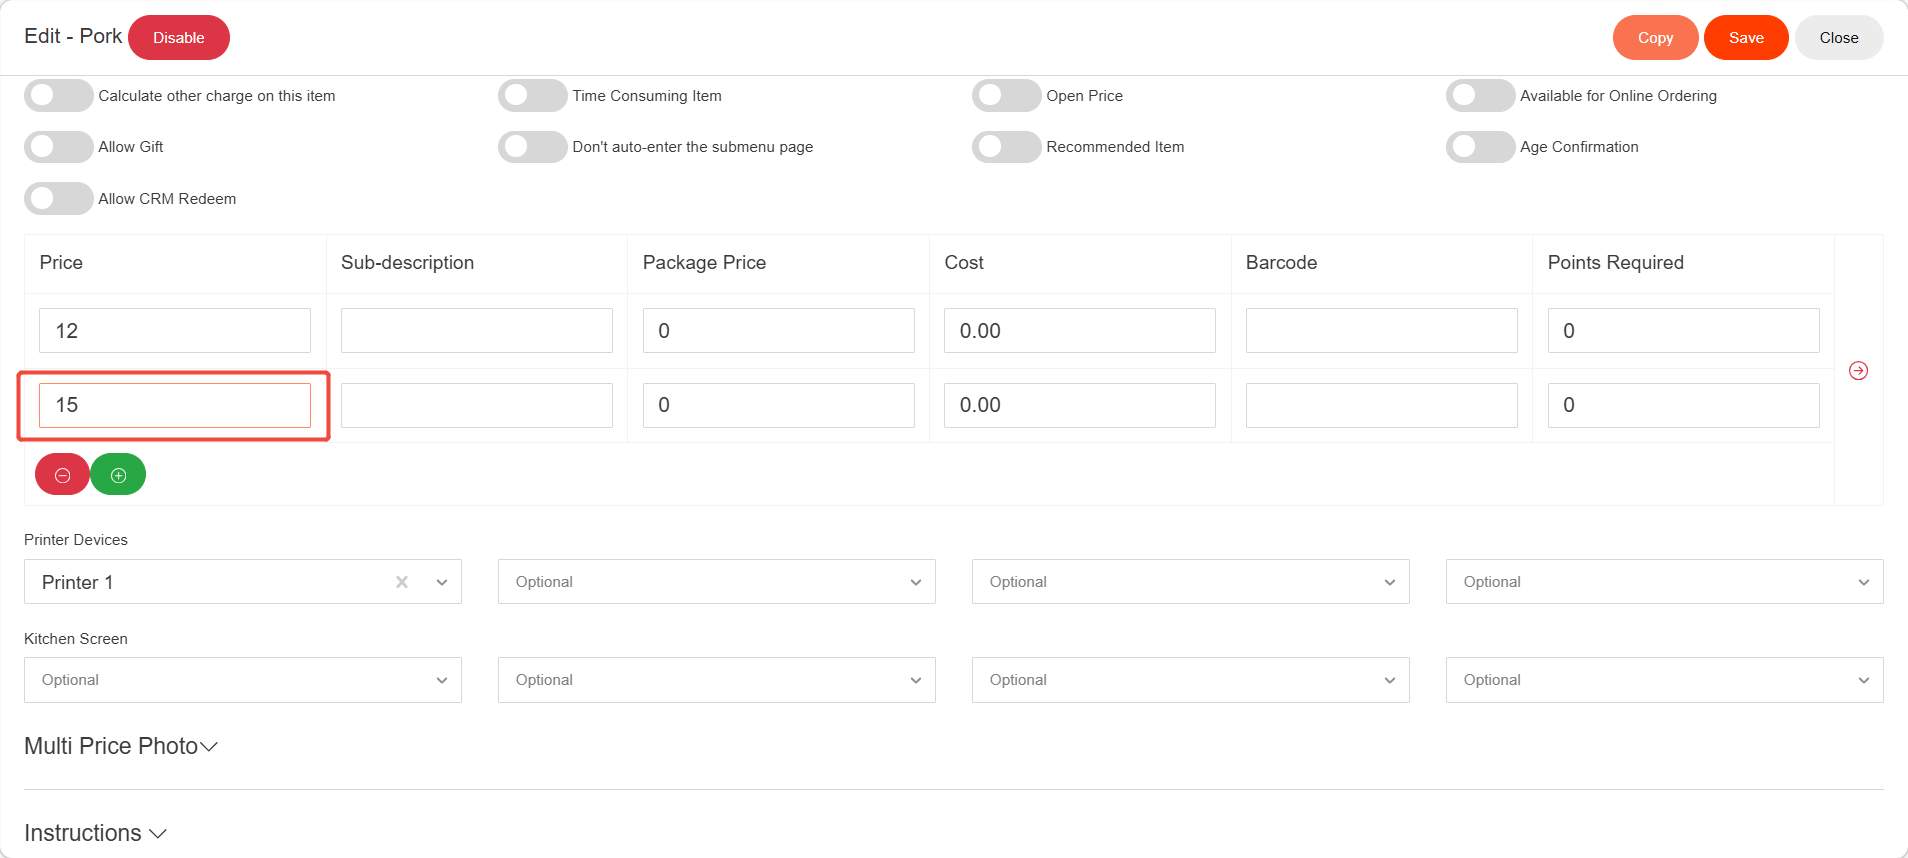The width and height of the screenshot is (1908, 858).
Task: Click the Copy button
Action: pos(1655,38)
